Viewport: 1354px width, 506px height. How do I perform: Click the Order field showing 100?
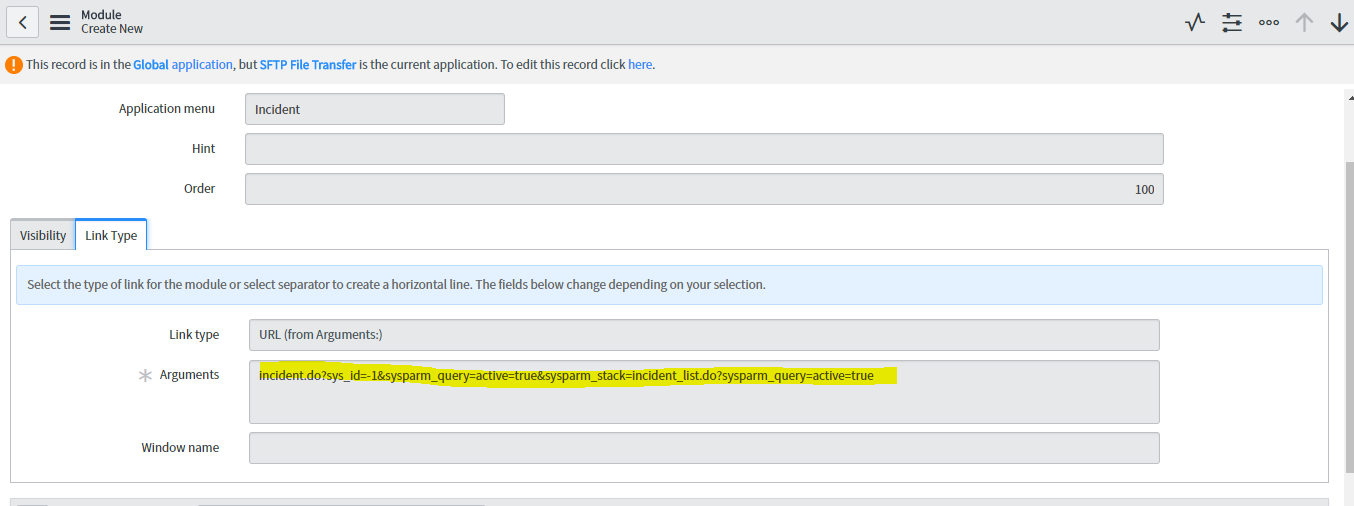click(704, 189)
